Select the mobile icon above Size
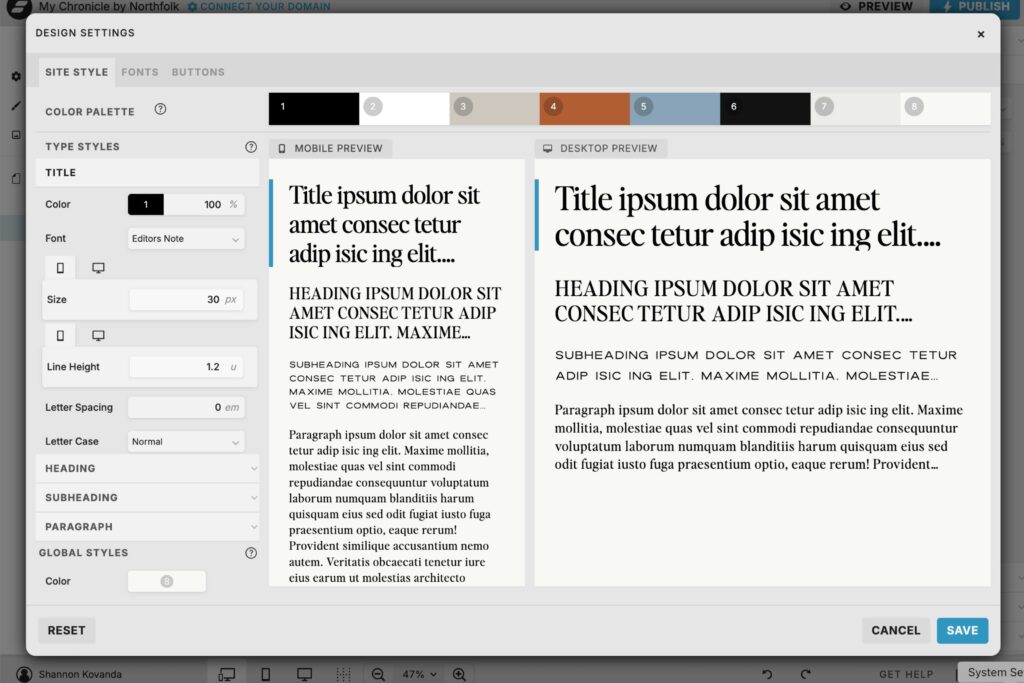This screenshot has height=683, width=1024. point(60,268)
